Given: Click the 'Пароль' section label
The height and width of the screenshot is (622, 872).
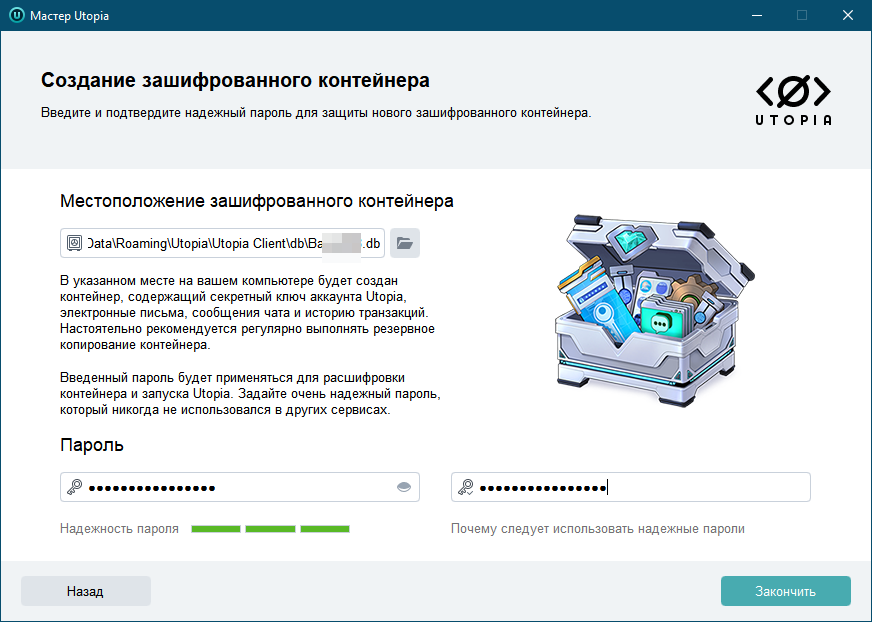Looking at the screenshot, I should [x=92, y=445].
